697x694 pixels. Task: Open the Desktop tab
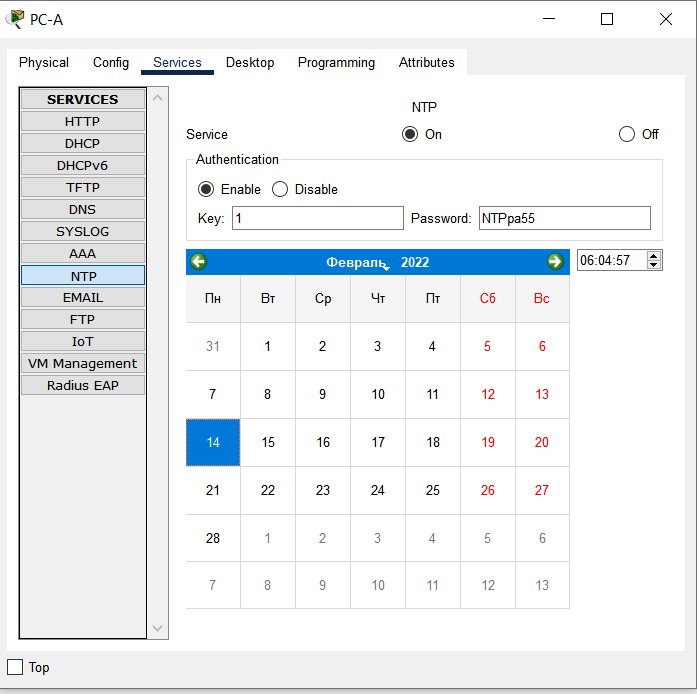coord(250,62)
